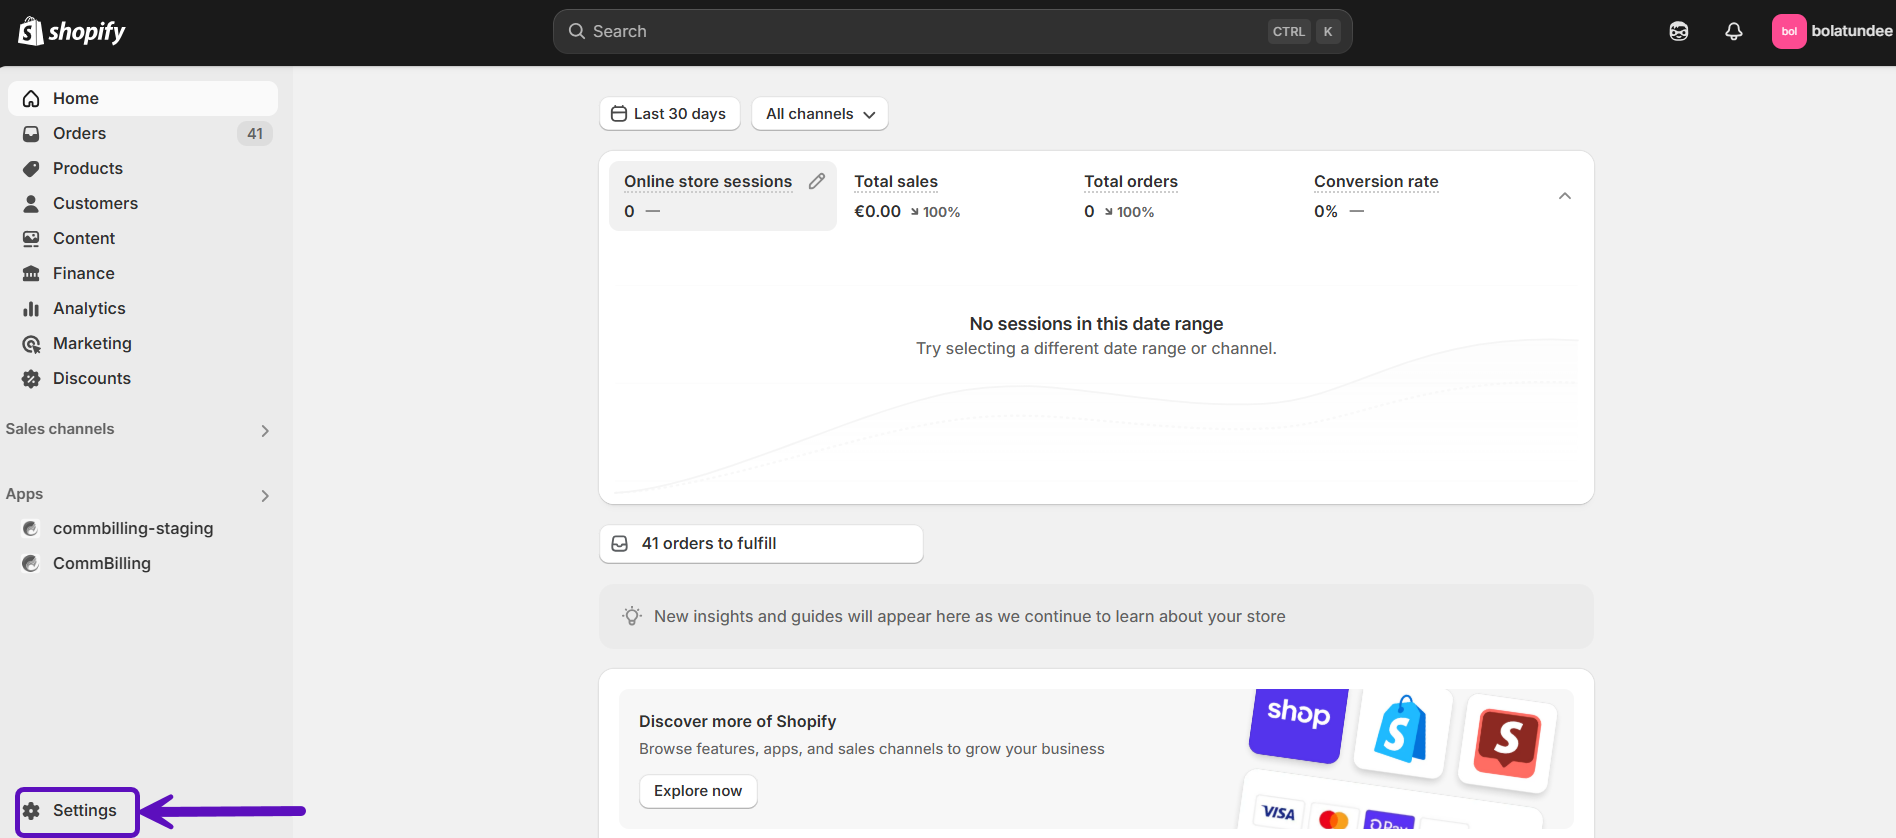
Task: Open the Last 30 days date picker
Action: click(x=669, y=114)
